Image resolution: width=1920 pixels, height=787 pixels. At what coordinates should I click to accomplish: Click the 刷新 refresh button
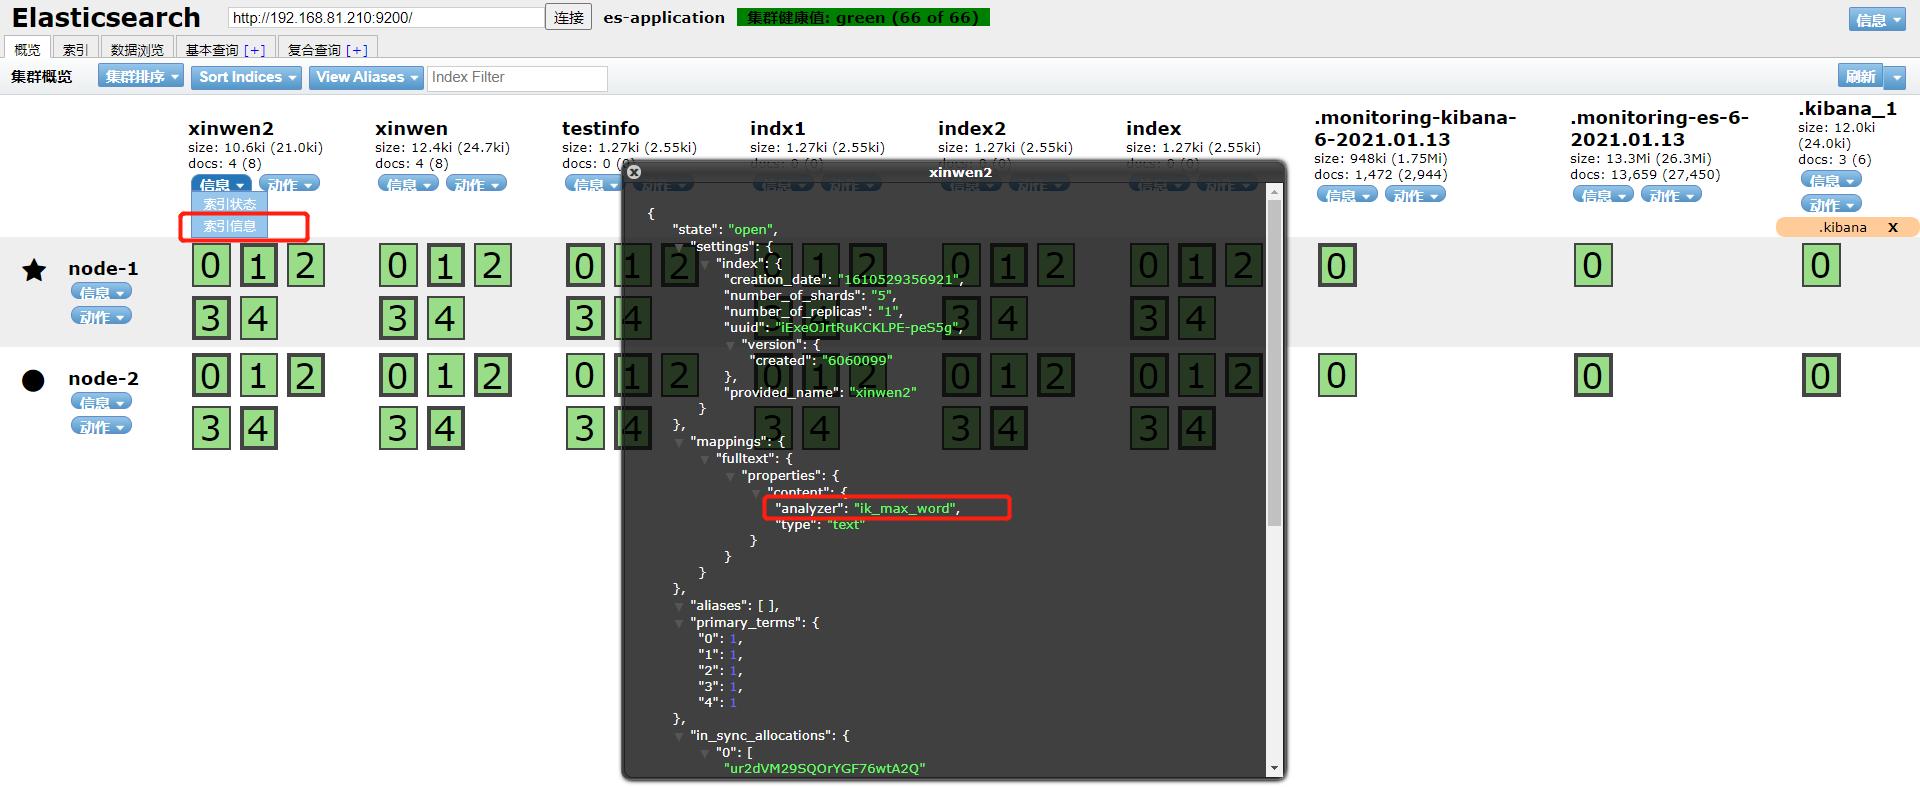point(1860,77)
